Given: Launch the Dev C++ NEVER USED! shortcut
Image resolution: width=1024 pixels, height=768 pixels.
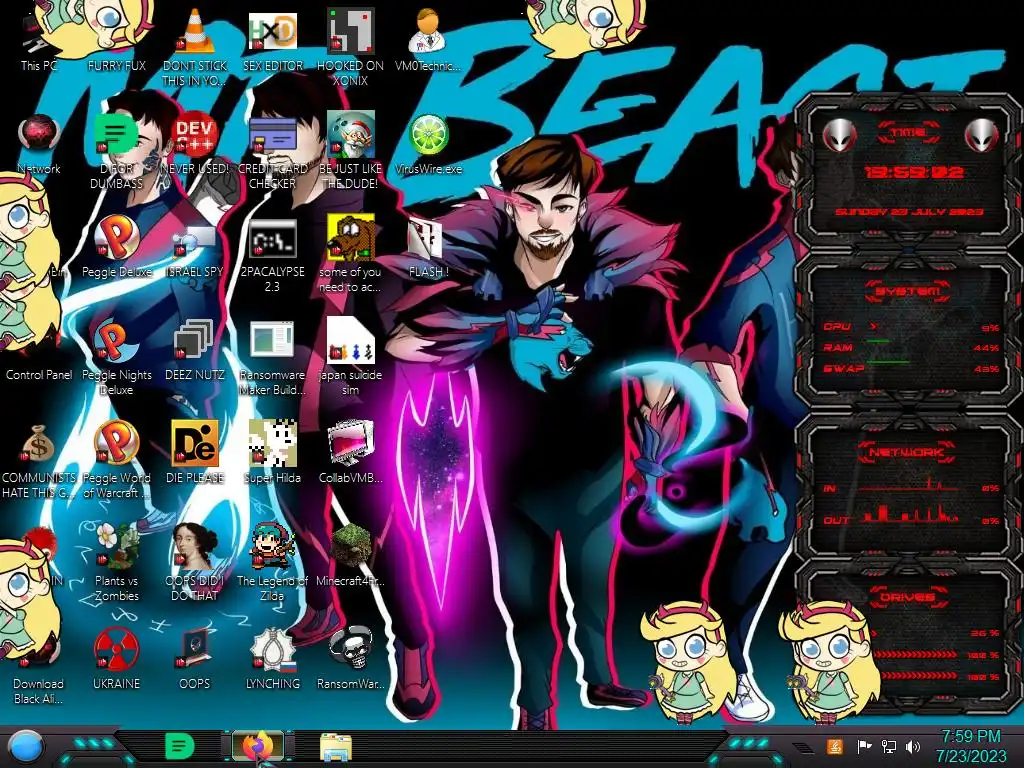Looking at the screenshot, I should [195, 135].
